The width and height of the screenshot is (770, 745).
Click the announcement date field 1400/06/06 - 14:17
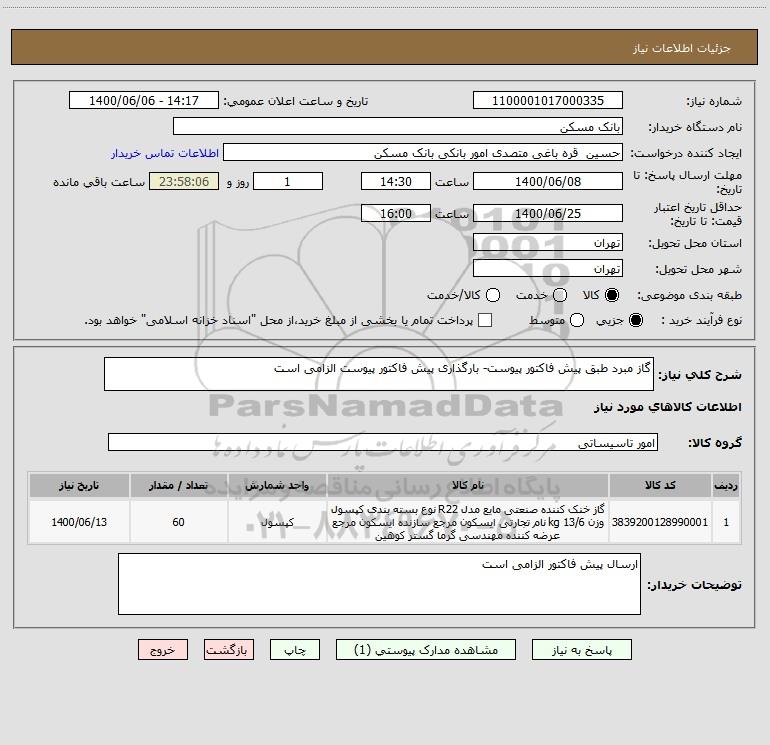[144, 100]
